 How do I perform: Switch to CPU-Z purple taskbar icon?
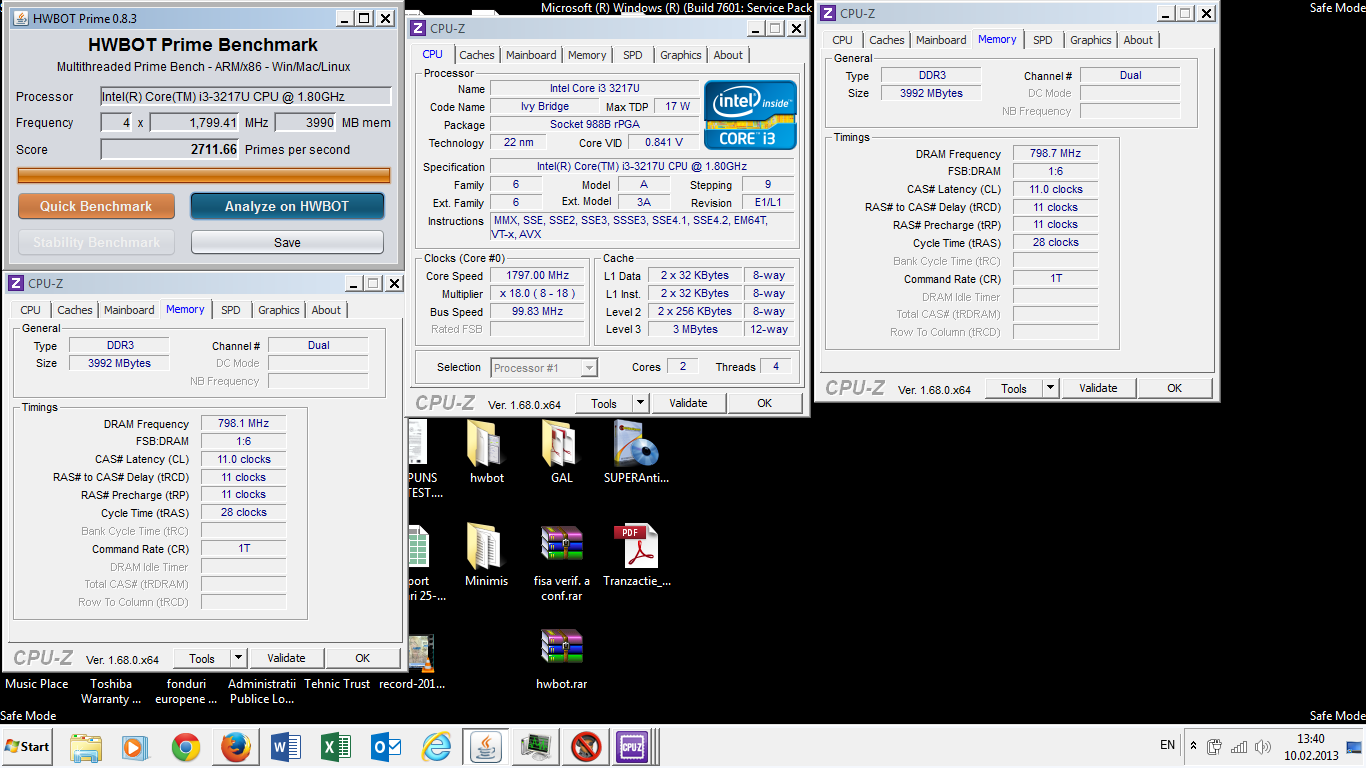click(632, 747)
